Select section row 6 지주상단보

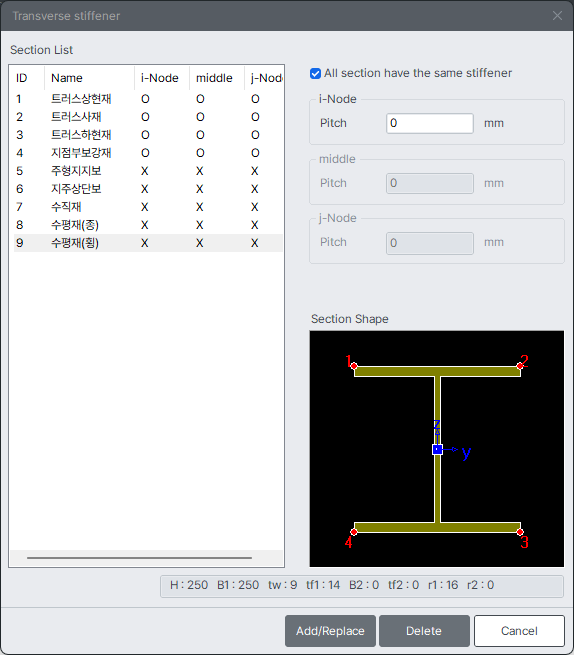click(148, 189)
